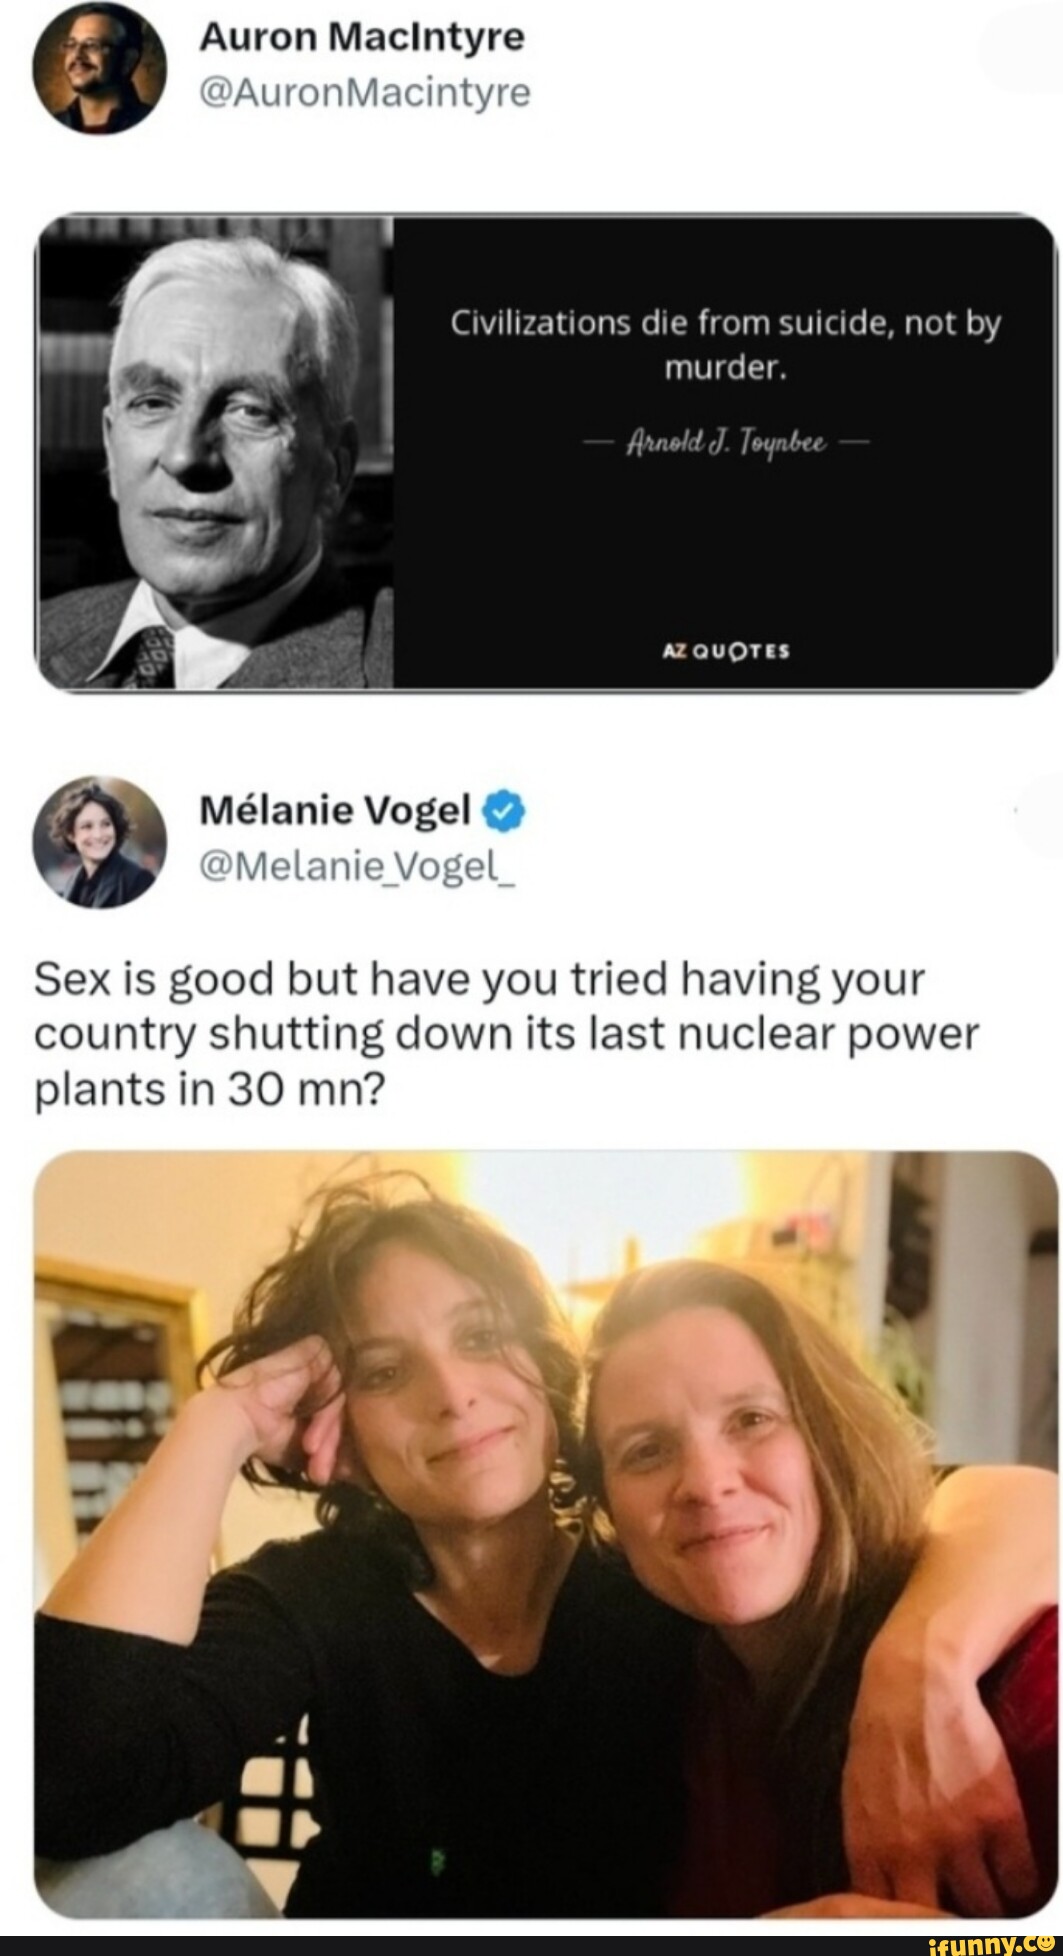Click the @Melanie_Vogel_ handle
The width and height of the screenshot is (1063, 1956).
(356, 864)
